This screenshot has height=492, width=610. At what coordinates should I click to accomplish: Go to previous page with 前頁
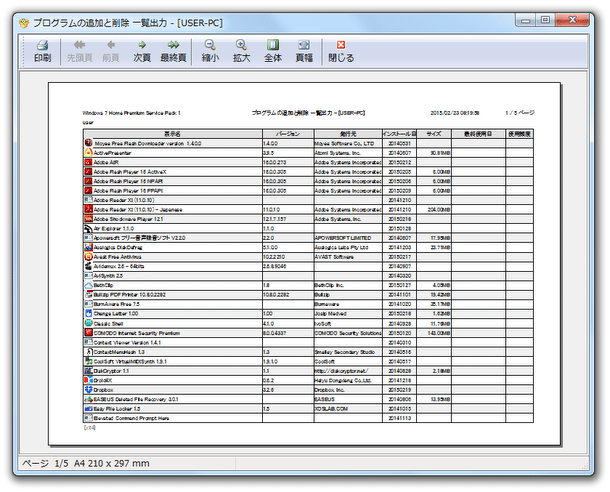[x=110, y=51]
